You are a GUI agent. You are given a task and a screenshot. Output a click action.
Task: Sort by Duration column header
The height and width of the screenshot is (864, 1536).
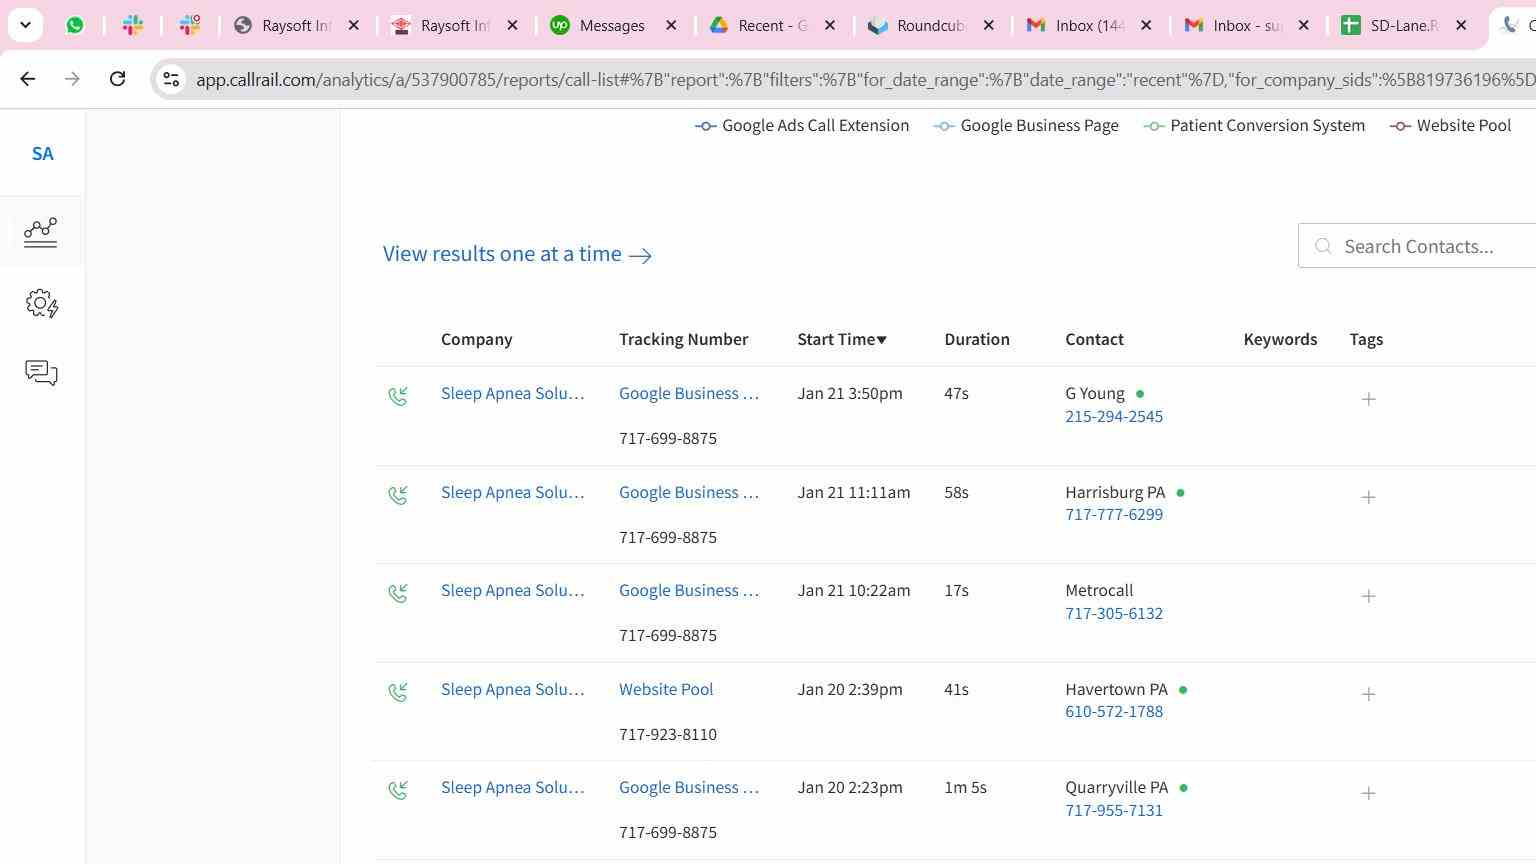976,340
